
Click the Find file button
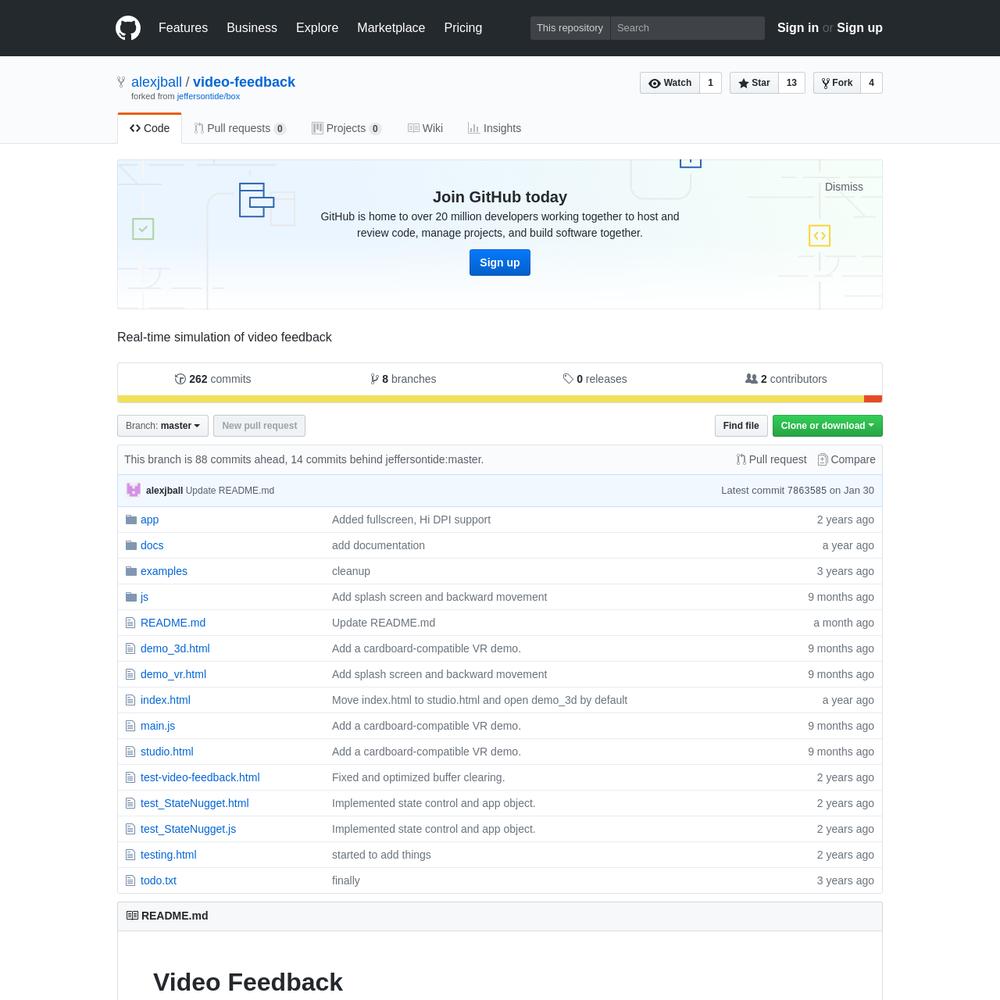click(740, 425)
